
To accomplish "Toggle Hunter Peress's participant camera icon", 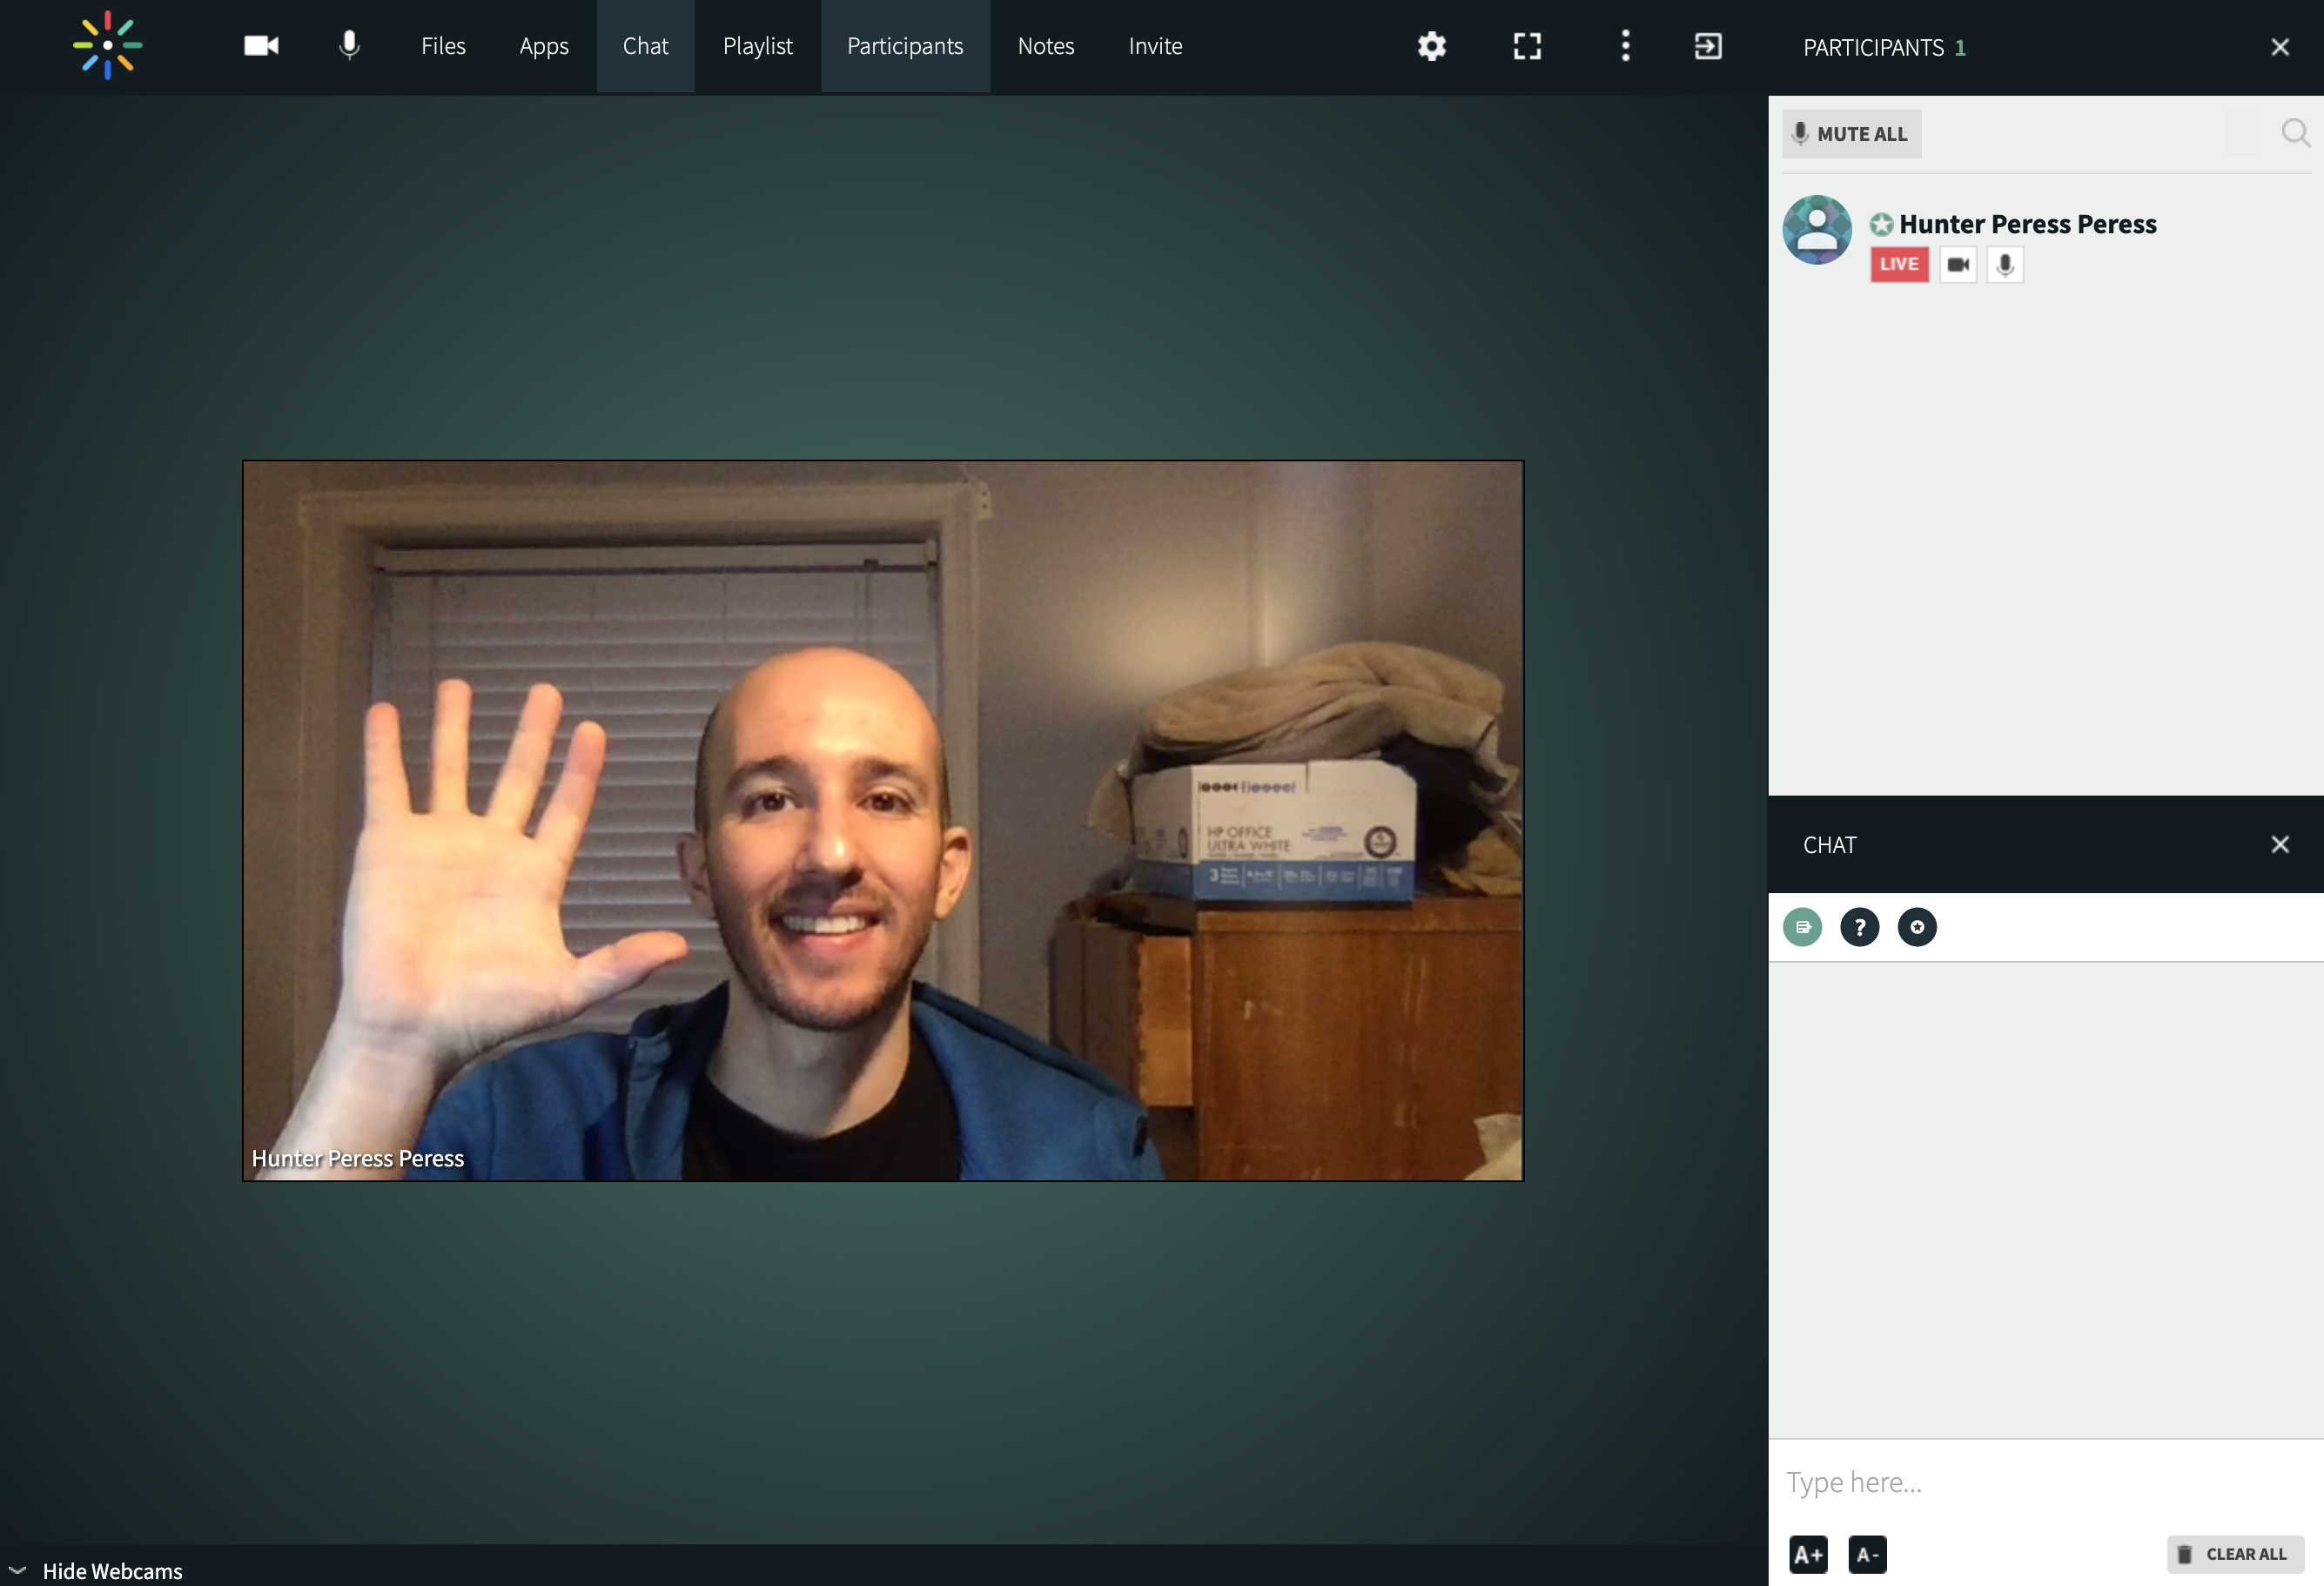I will click(x=1957, y=265).
